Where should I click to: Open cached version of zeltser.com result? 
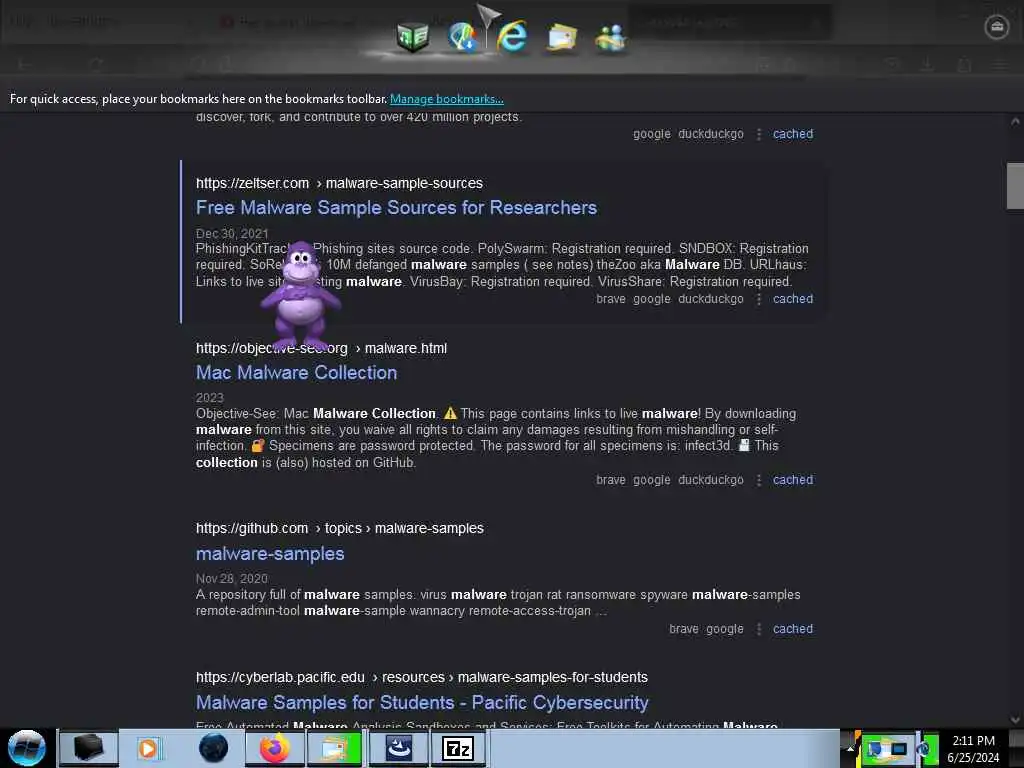(793, 299)
